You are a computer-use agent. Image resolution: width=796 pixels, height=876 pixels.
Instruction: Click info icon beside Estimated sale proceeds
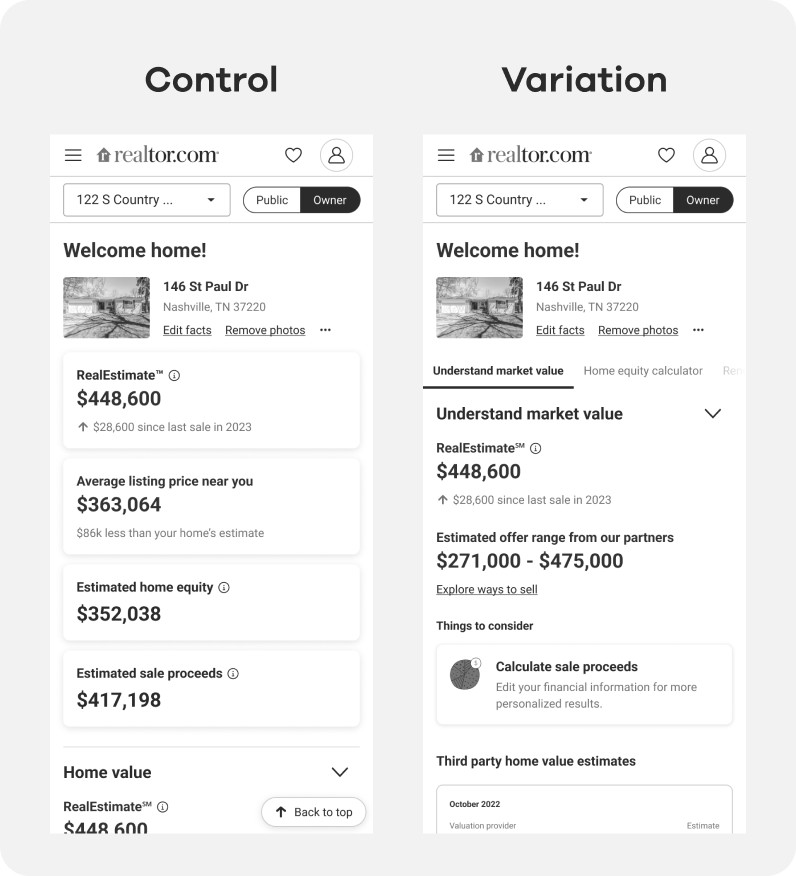tap(233, 674)
